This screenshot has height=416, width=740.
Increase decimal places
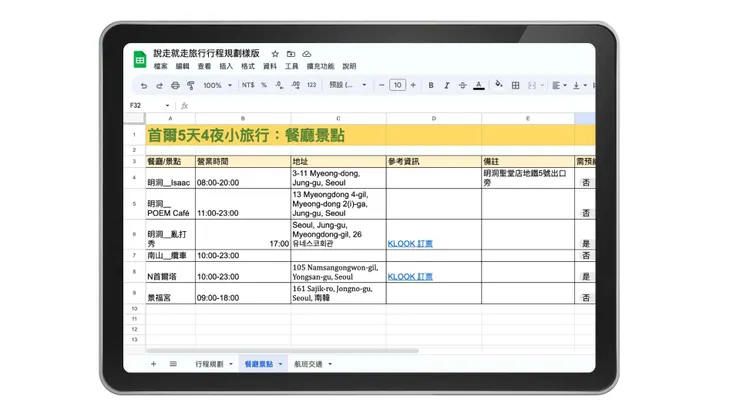tap(295, 85)
